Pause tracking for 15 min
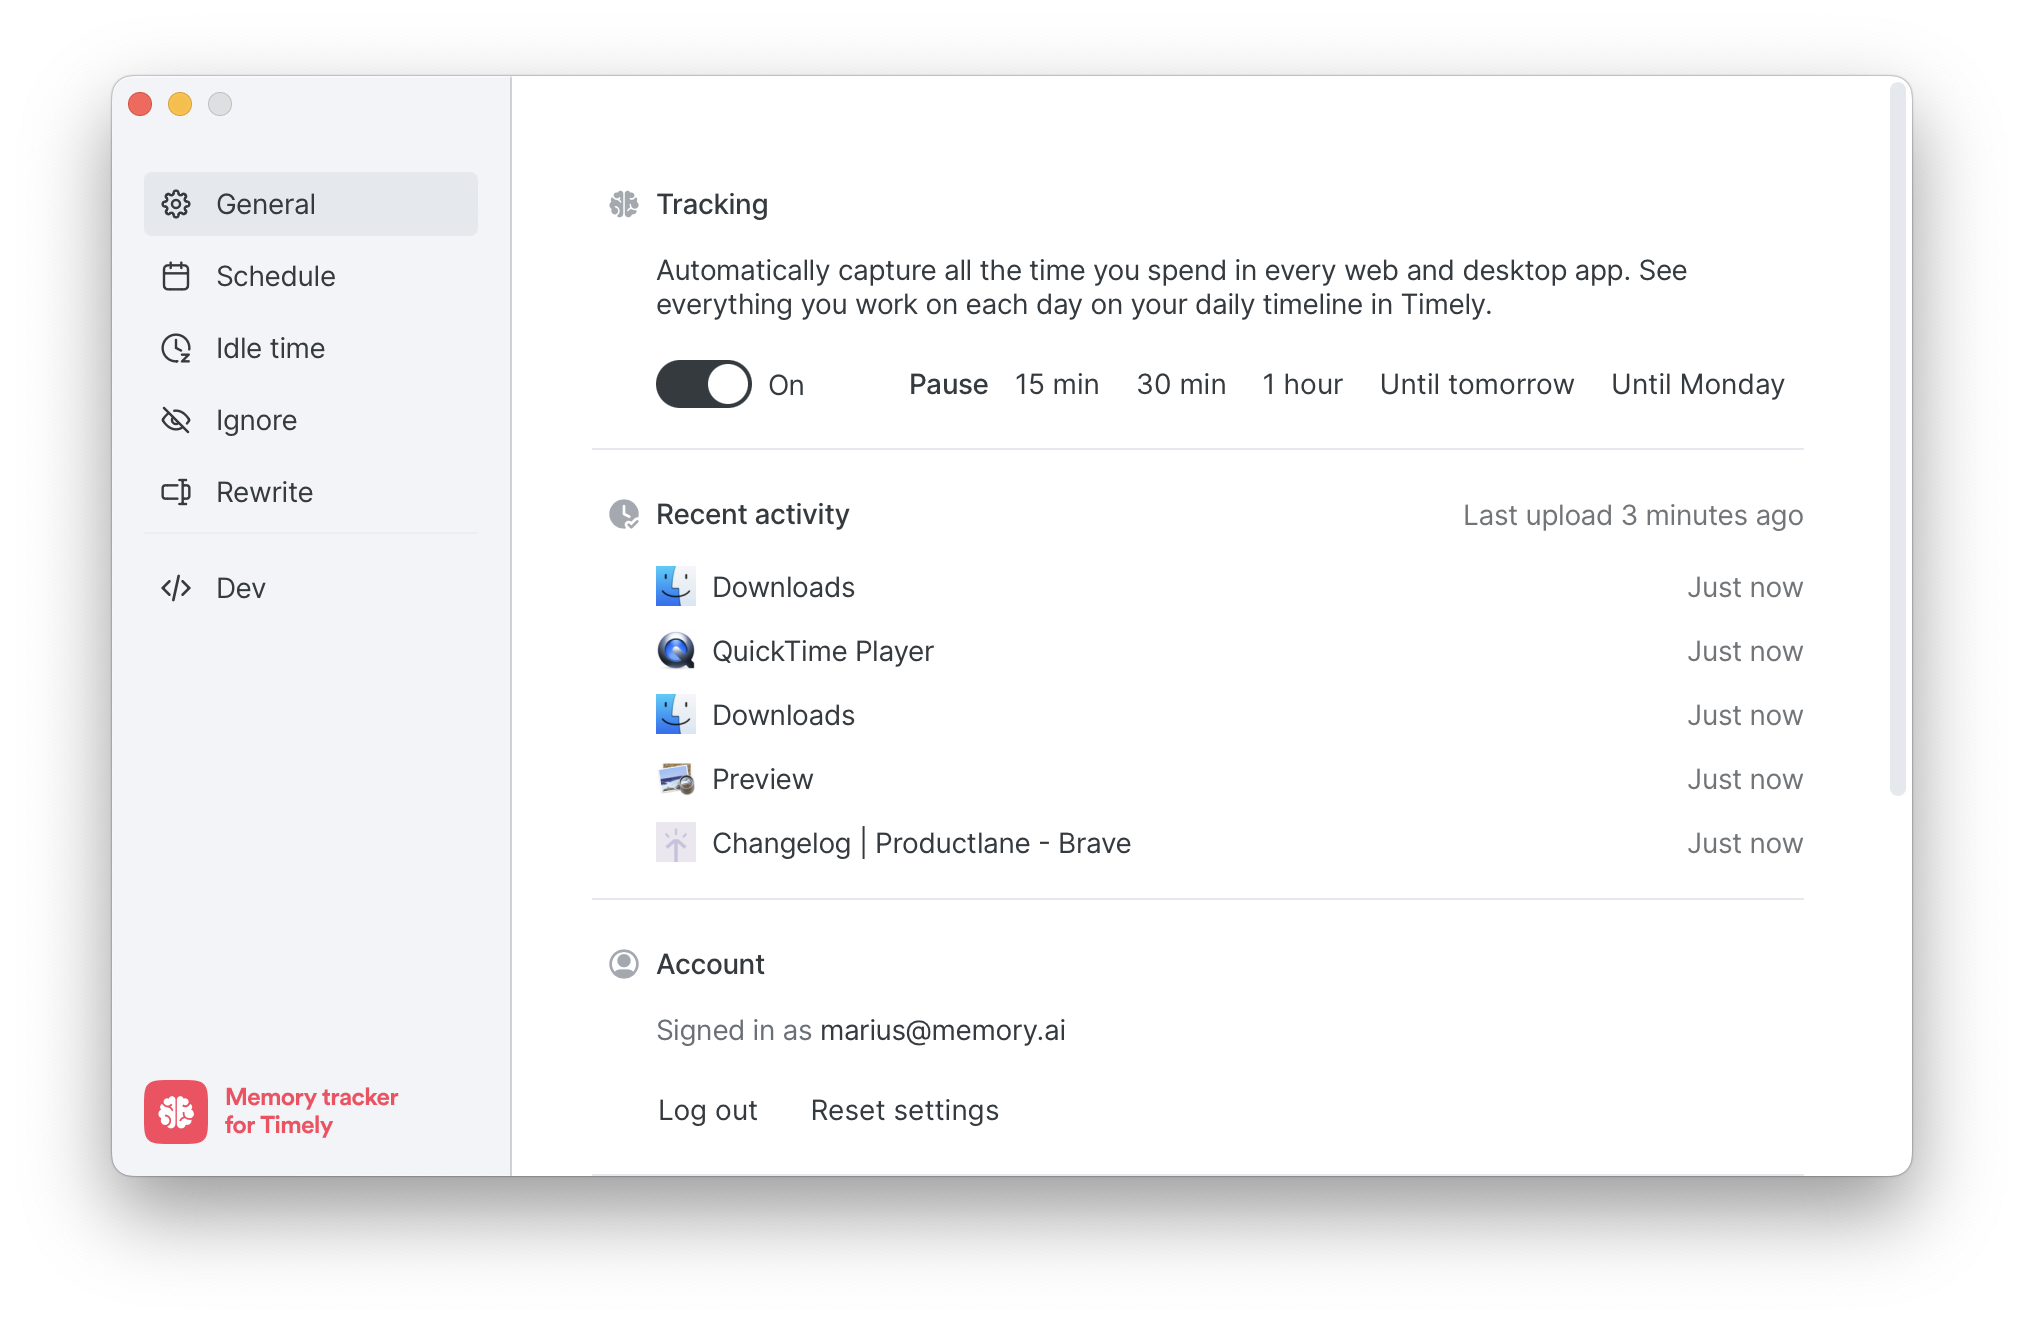The width and height of the screenshot is (2024, 1324). point(1056,384)
